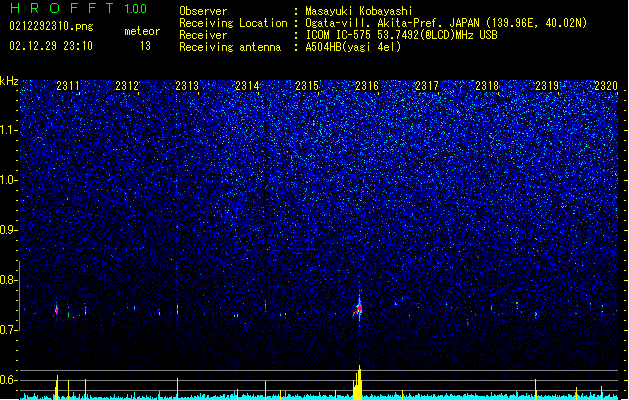Click the 2318 time marker

point(487,86)
